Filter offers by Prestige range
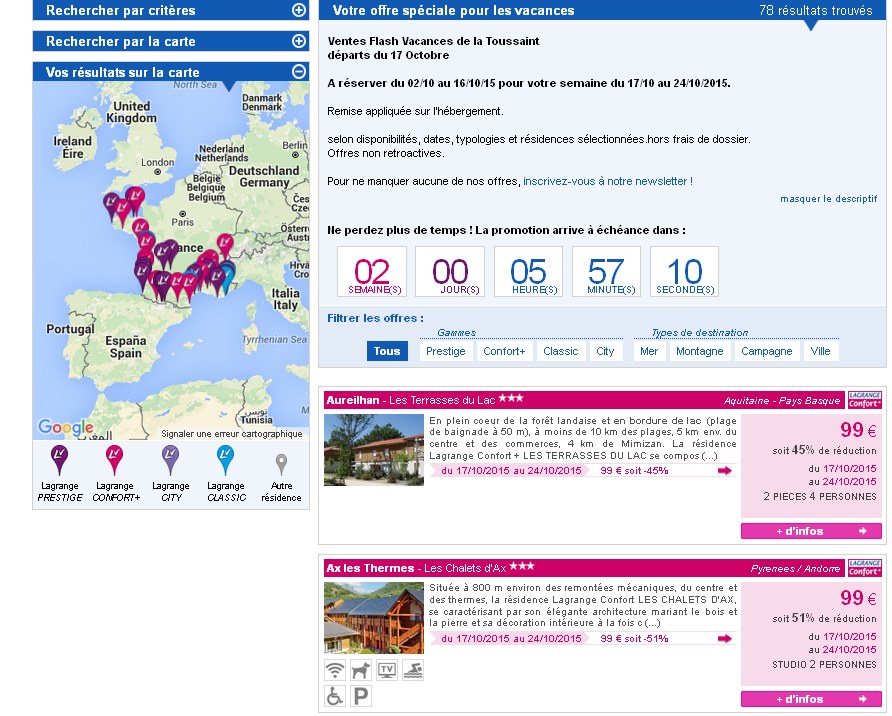 445,351
